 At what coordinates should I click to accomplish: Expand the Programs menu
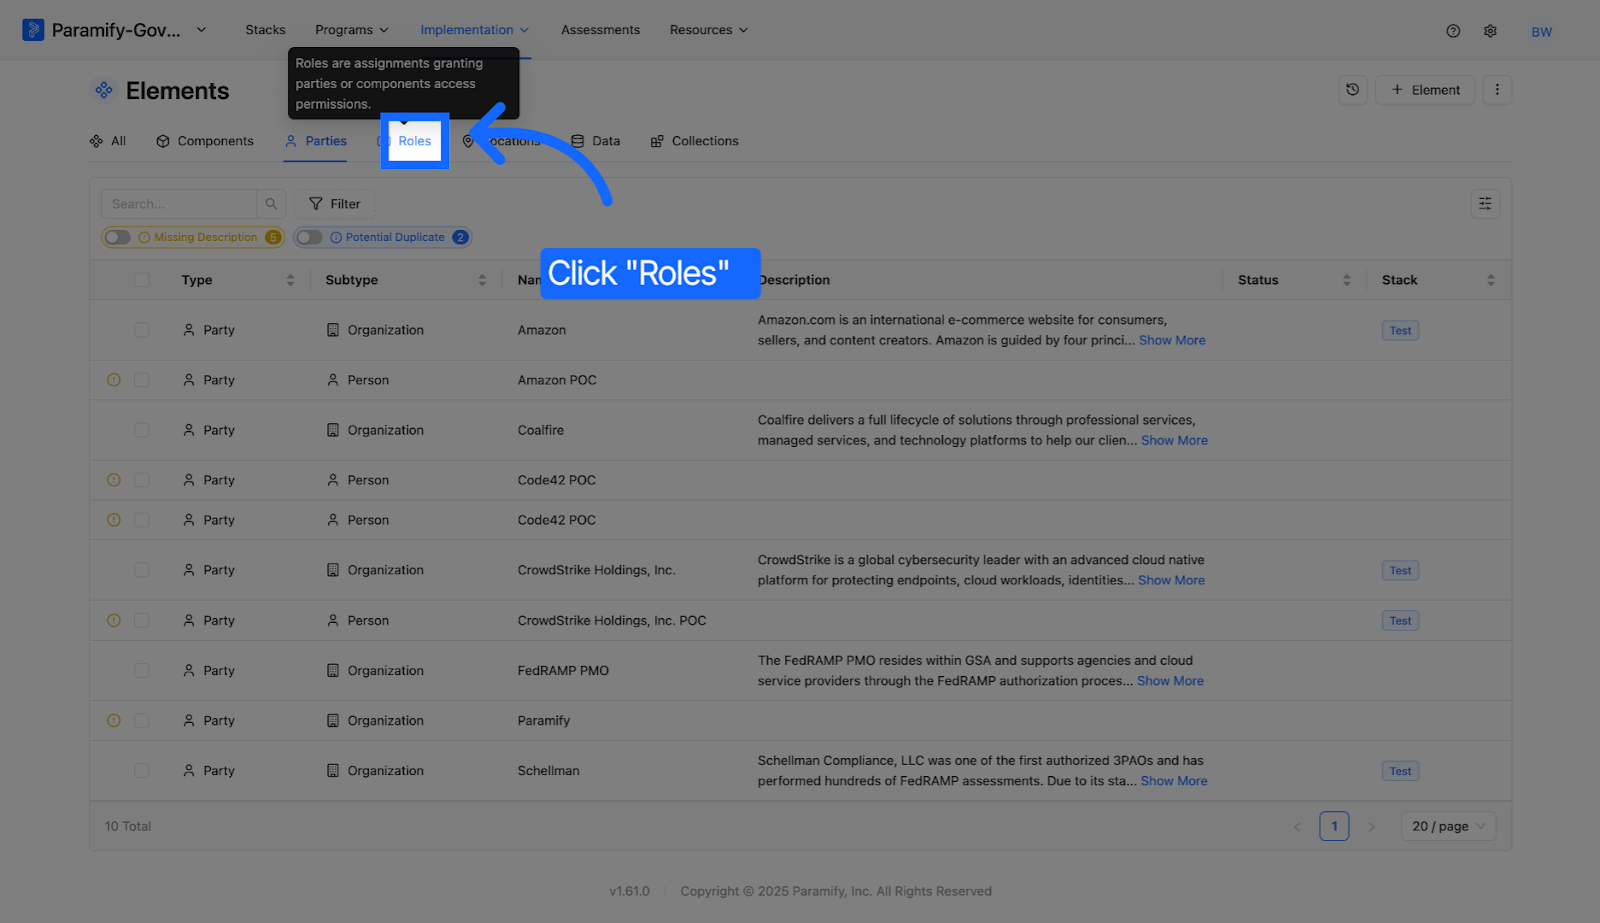point(351,30)
